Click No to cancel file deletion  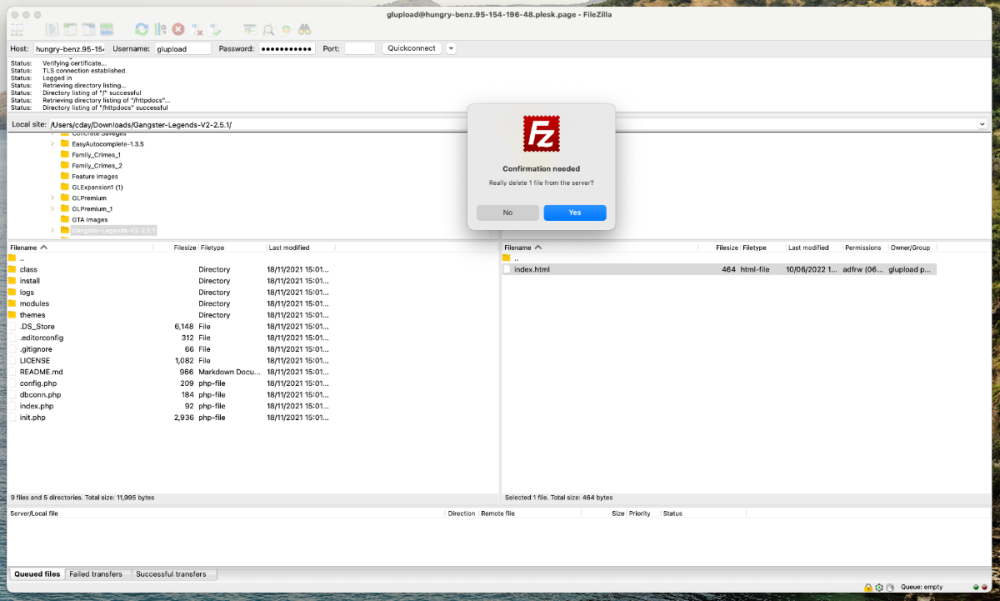click(x=508, y=213)
